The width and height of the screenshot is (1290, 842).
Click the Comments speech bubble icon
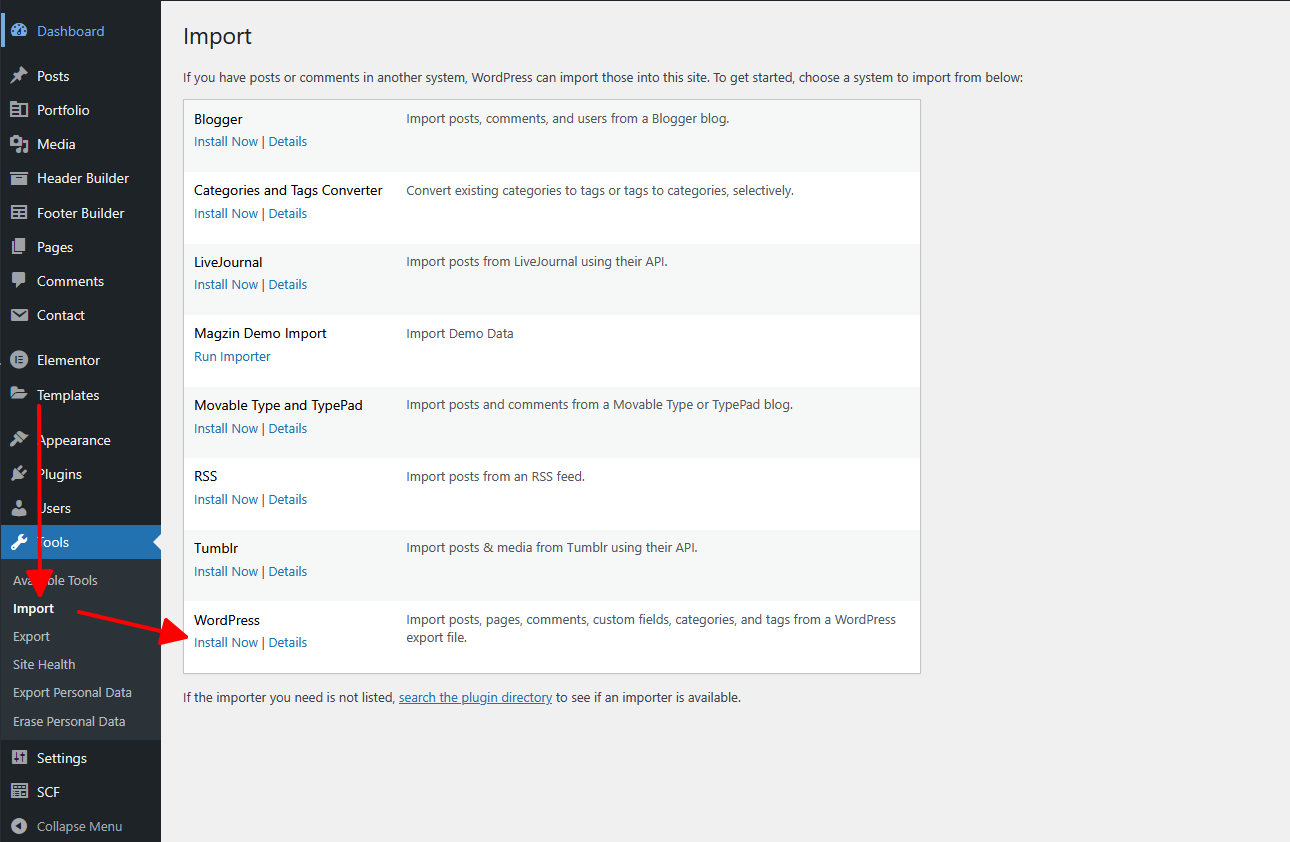[19, 281]
